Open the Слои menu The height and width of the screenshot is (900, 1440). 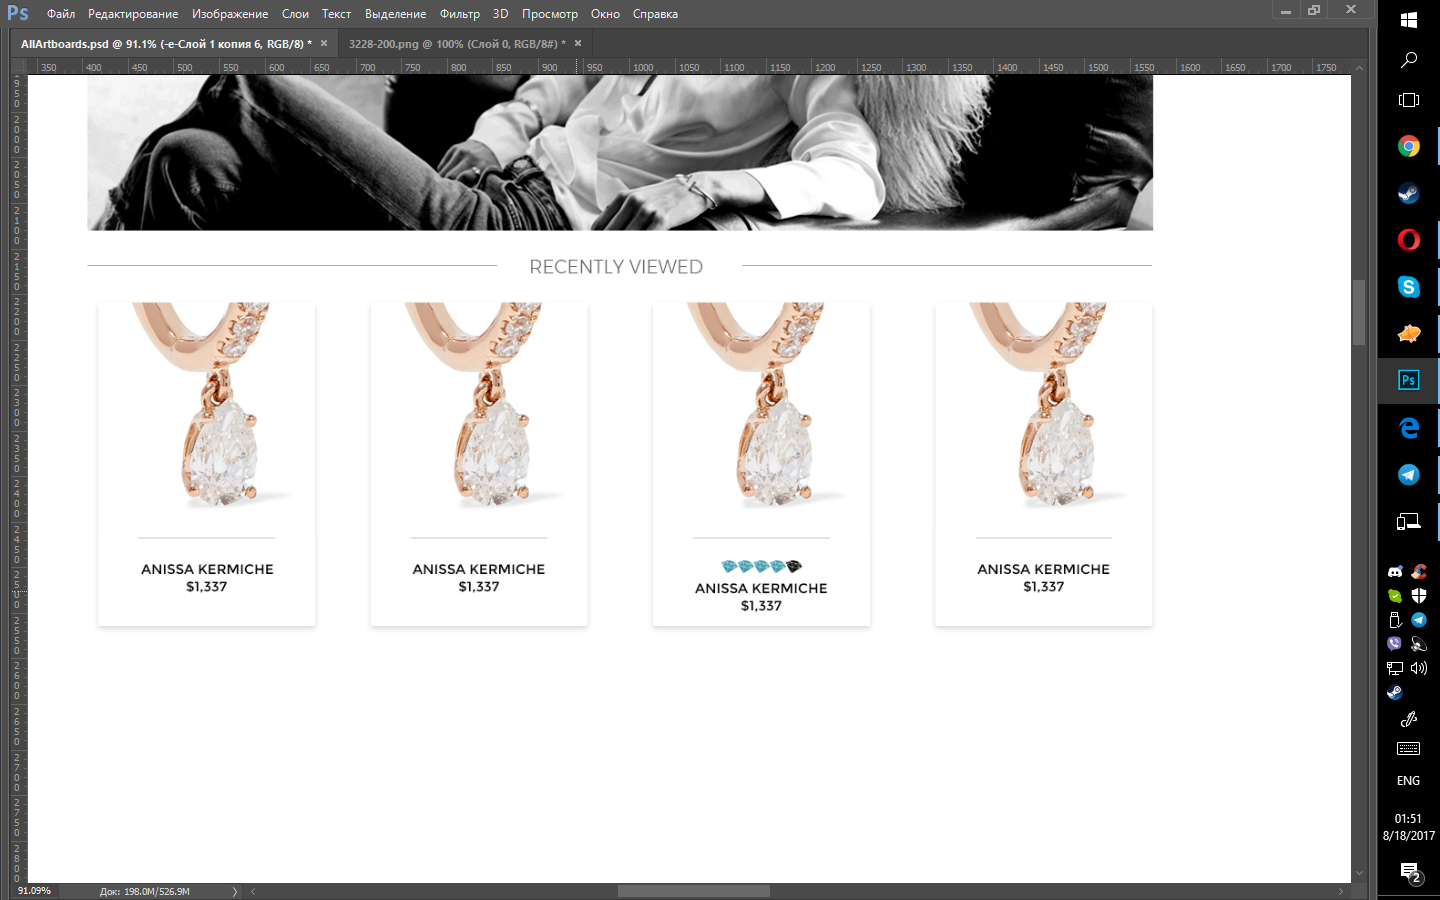(295, 14)
